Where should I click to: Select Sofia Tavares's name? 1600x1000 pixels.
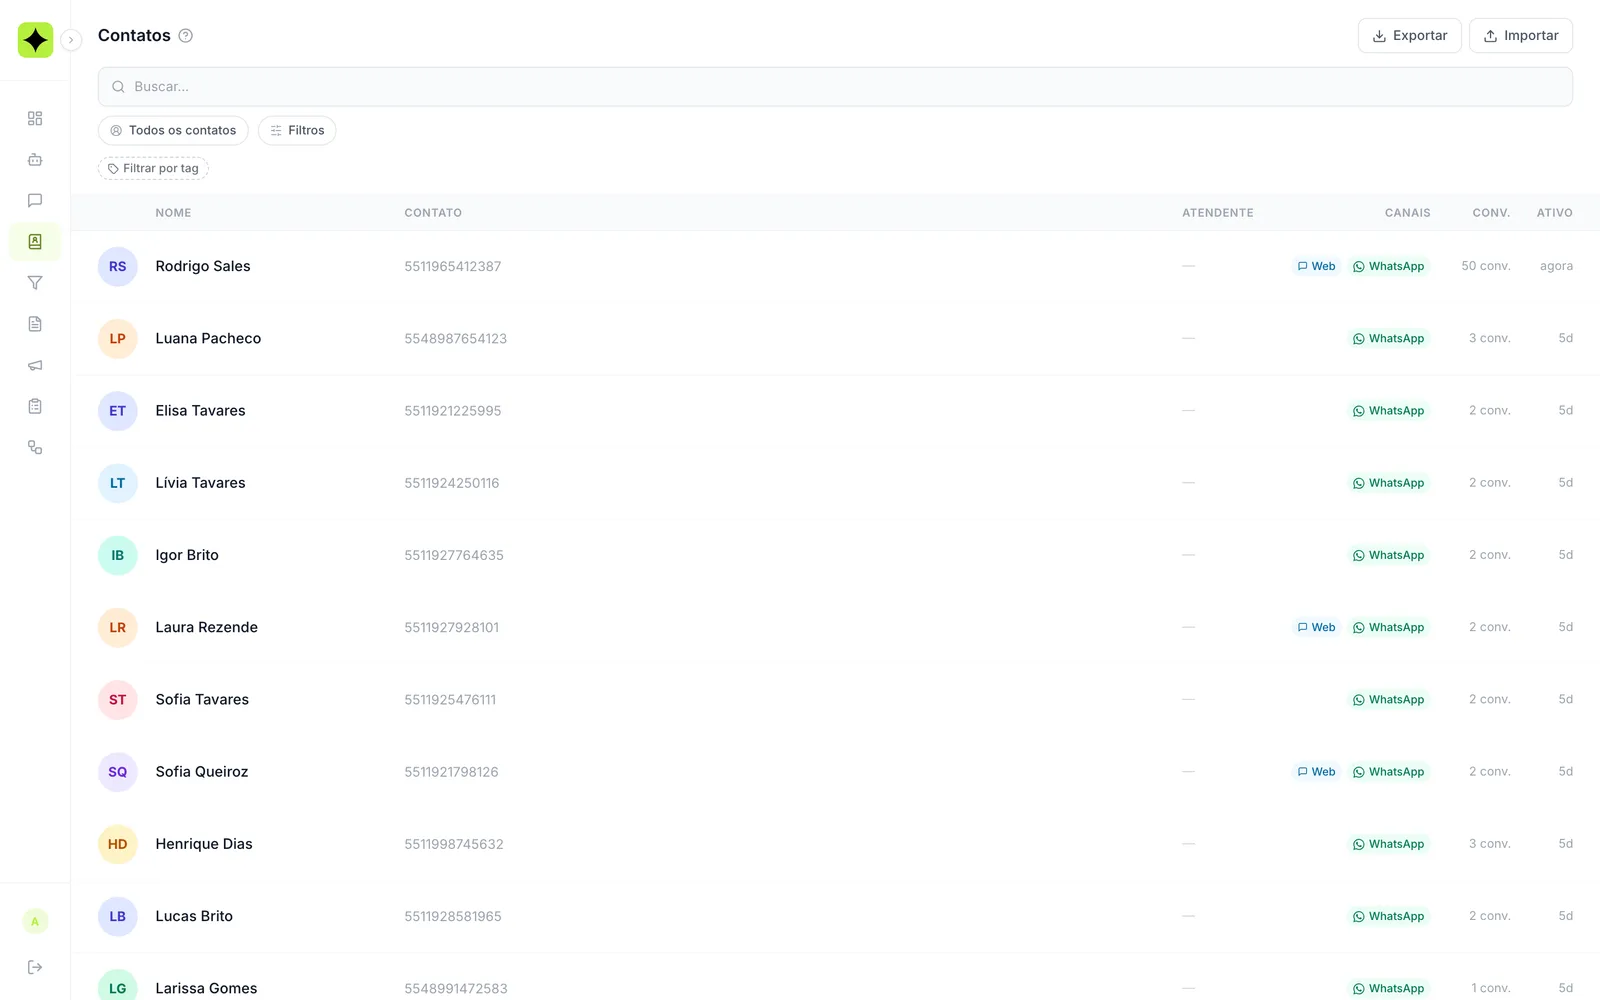[x=202, y=700]
